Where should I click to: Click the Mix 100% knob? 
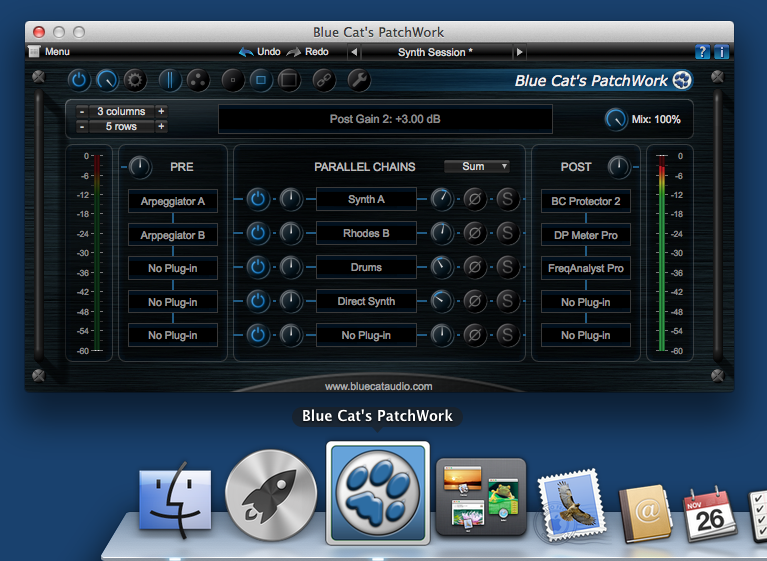(x=616, y=119)
